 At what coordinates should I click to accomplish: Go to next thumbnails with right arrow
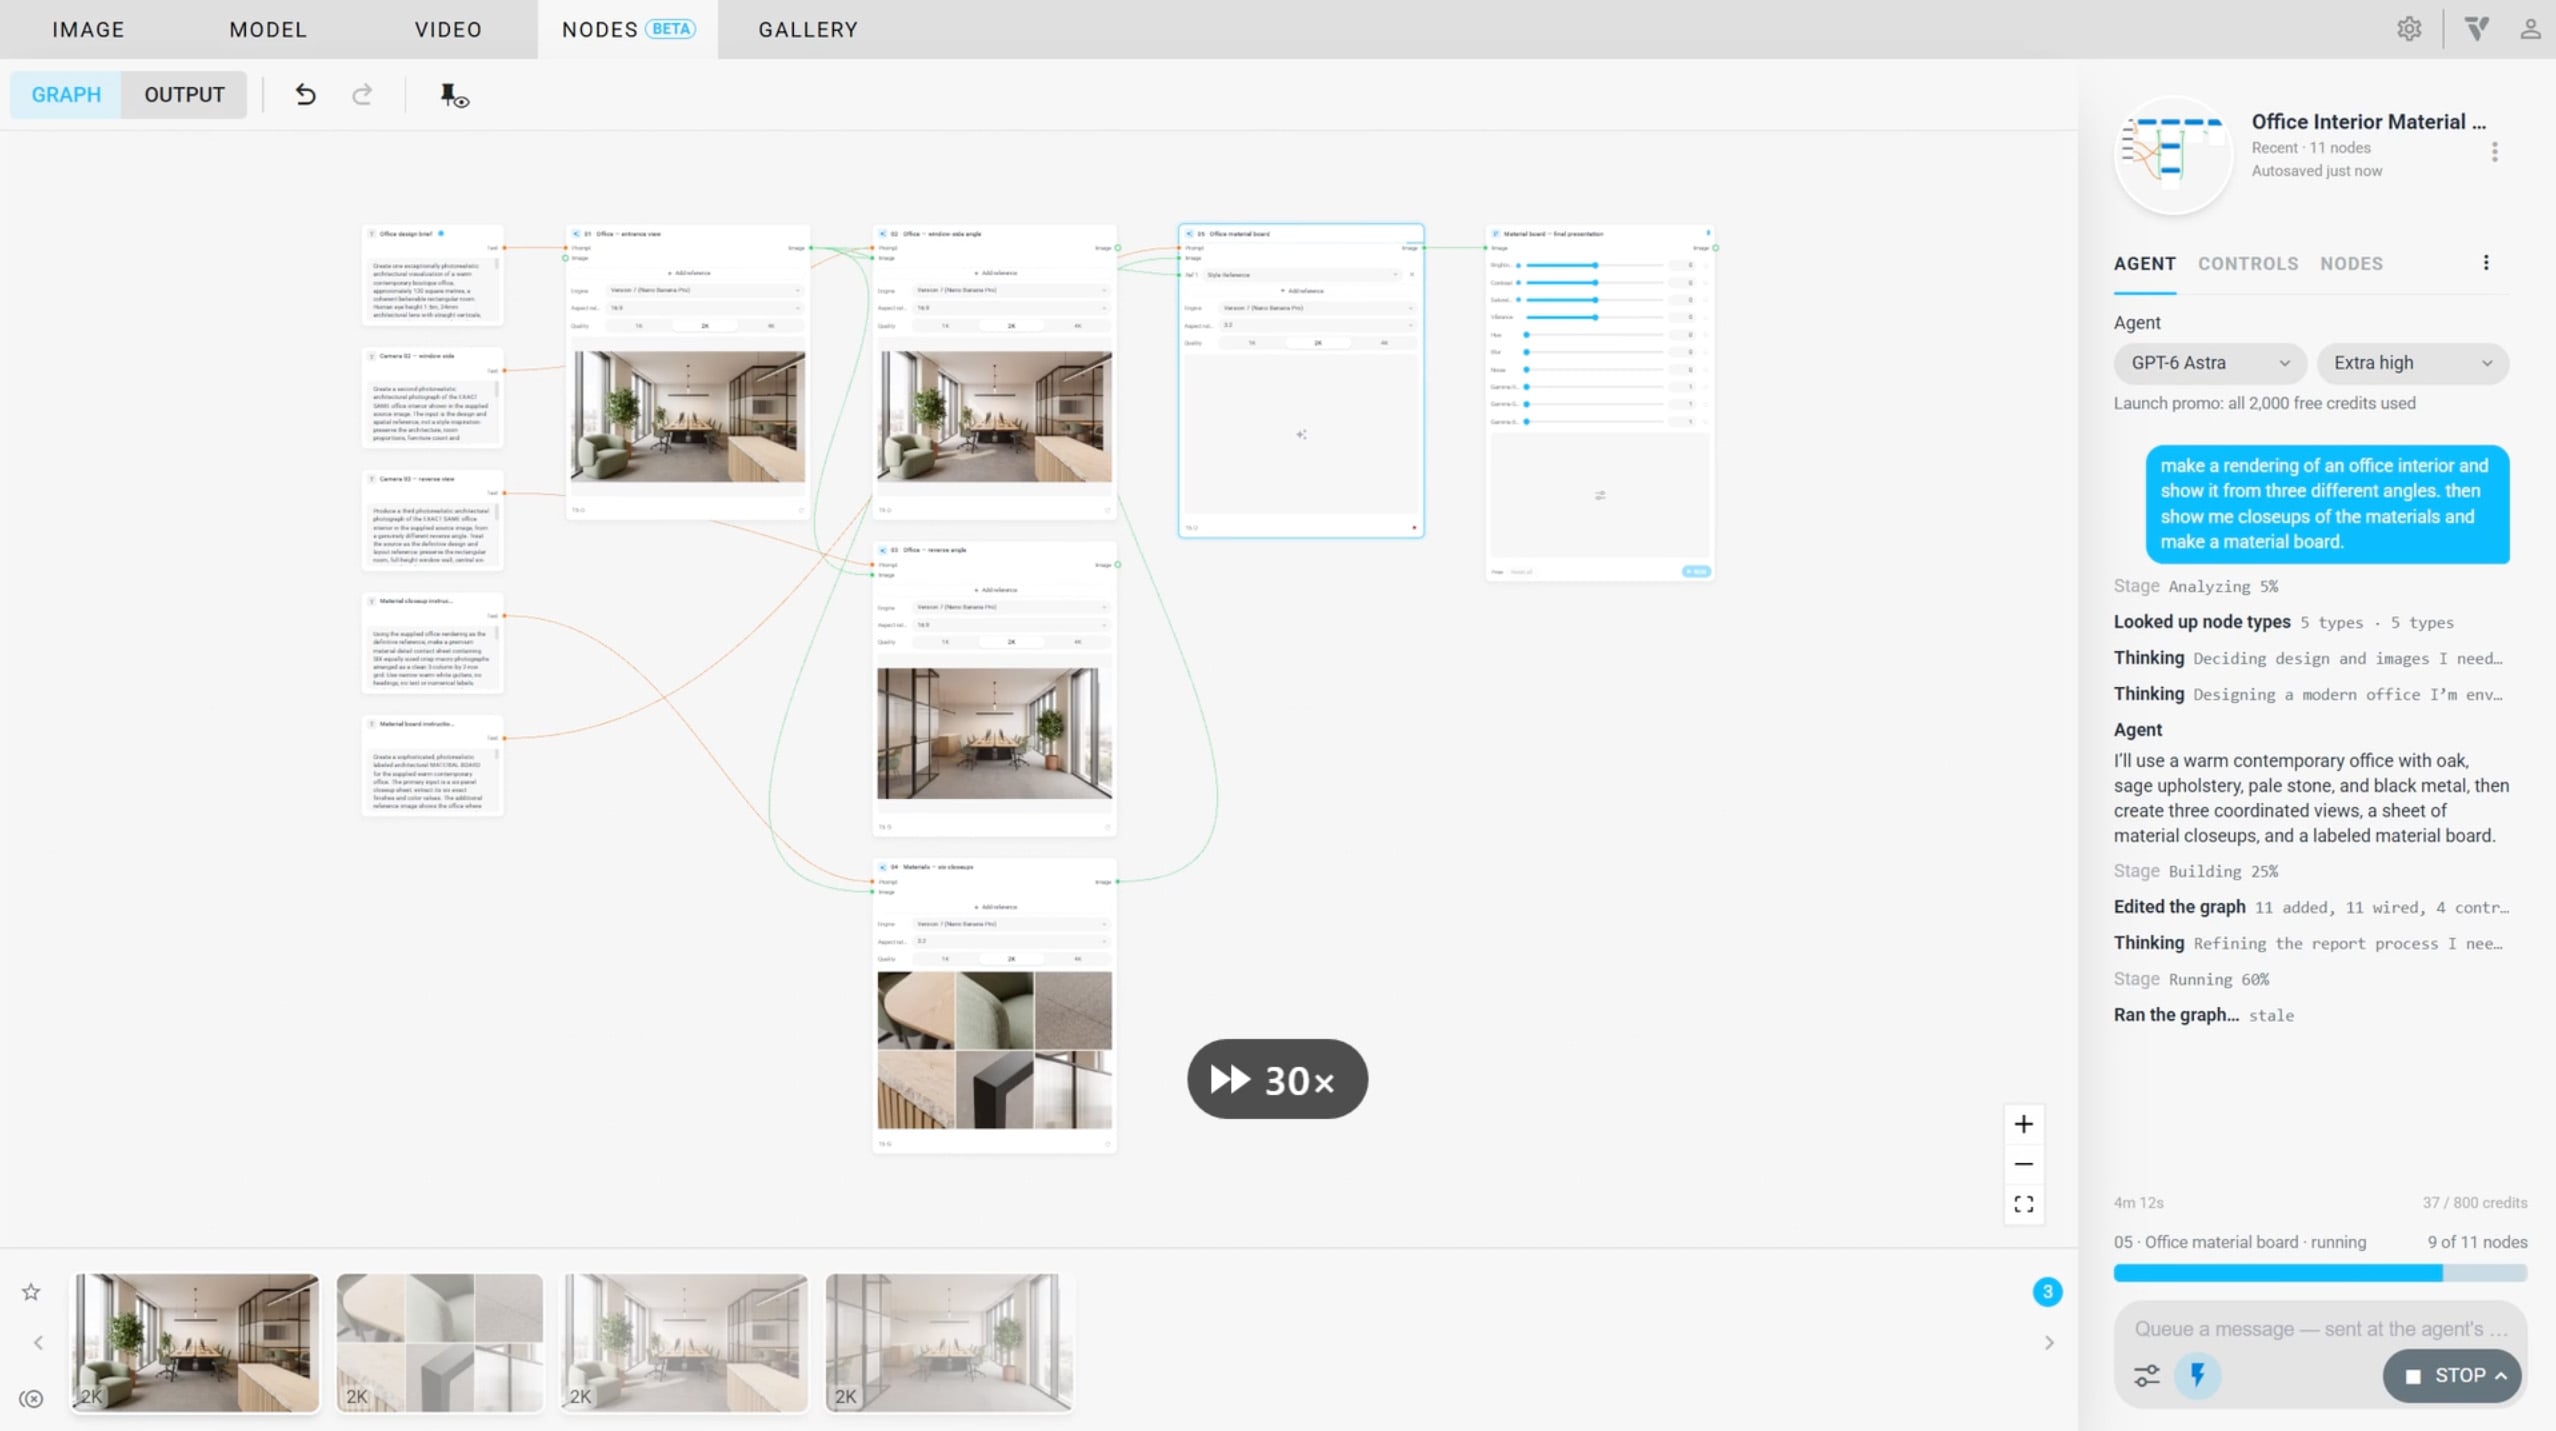(x=2049, y=1343)
